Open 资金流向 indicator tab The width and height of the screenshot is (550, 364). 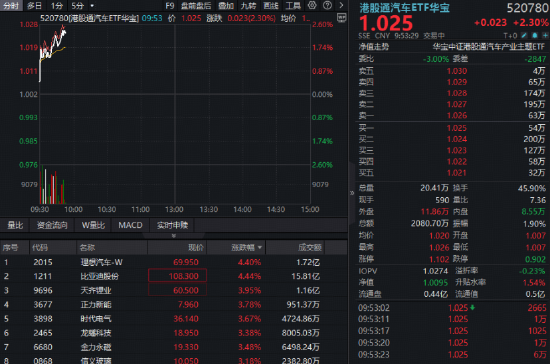[x=52, y=225]
